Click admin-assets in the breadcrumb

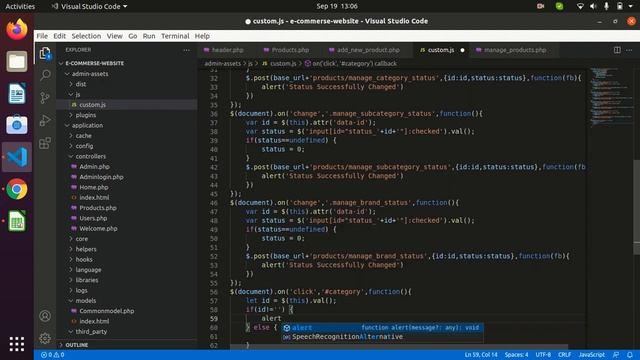222,64
